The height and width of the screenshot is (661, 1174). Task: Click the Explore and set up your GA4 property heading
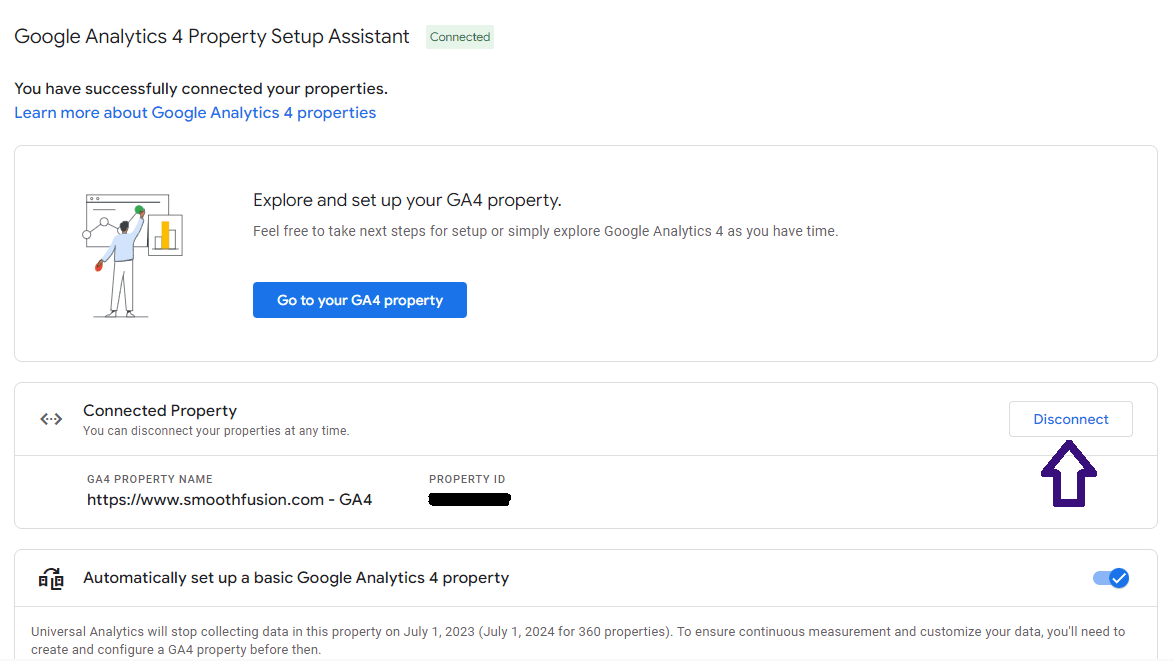coord(407,201)
